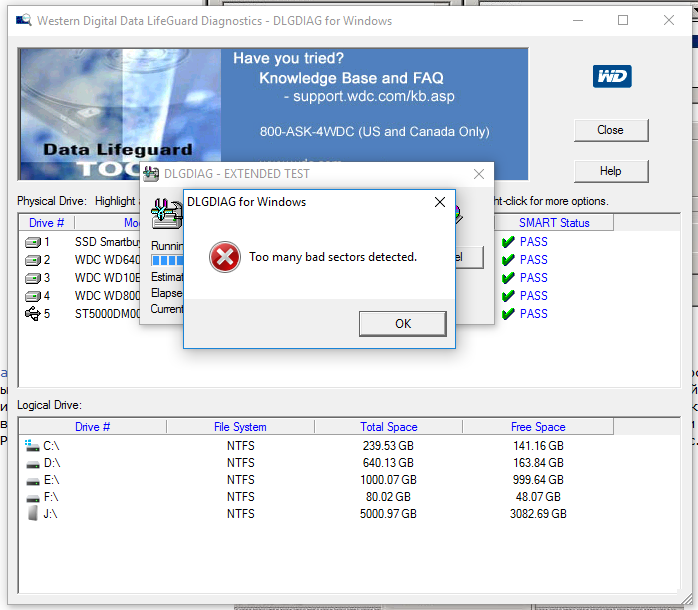
Task: Click 1000.07 GB total space value
Action: coord(388,480)
